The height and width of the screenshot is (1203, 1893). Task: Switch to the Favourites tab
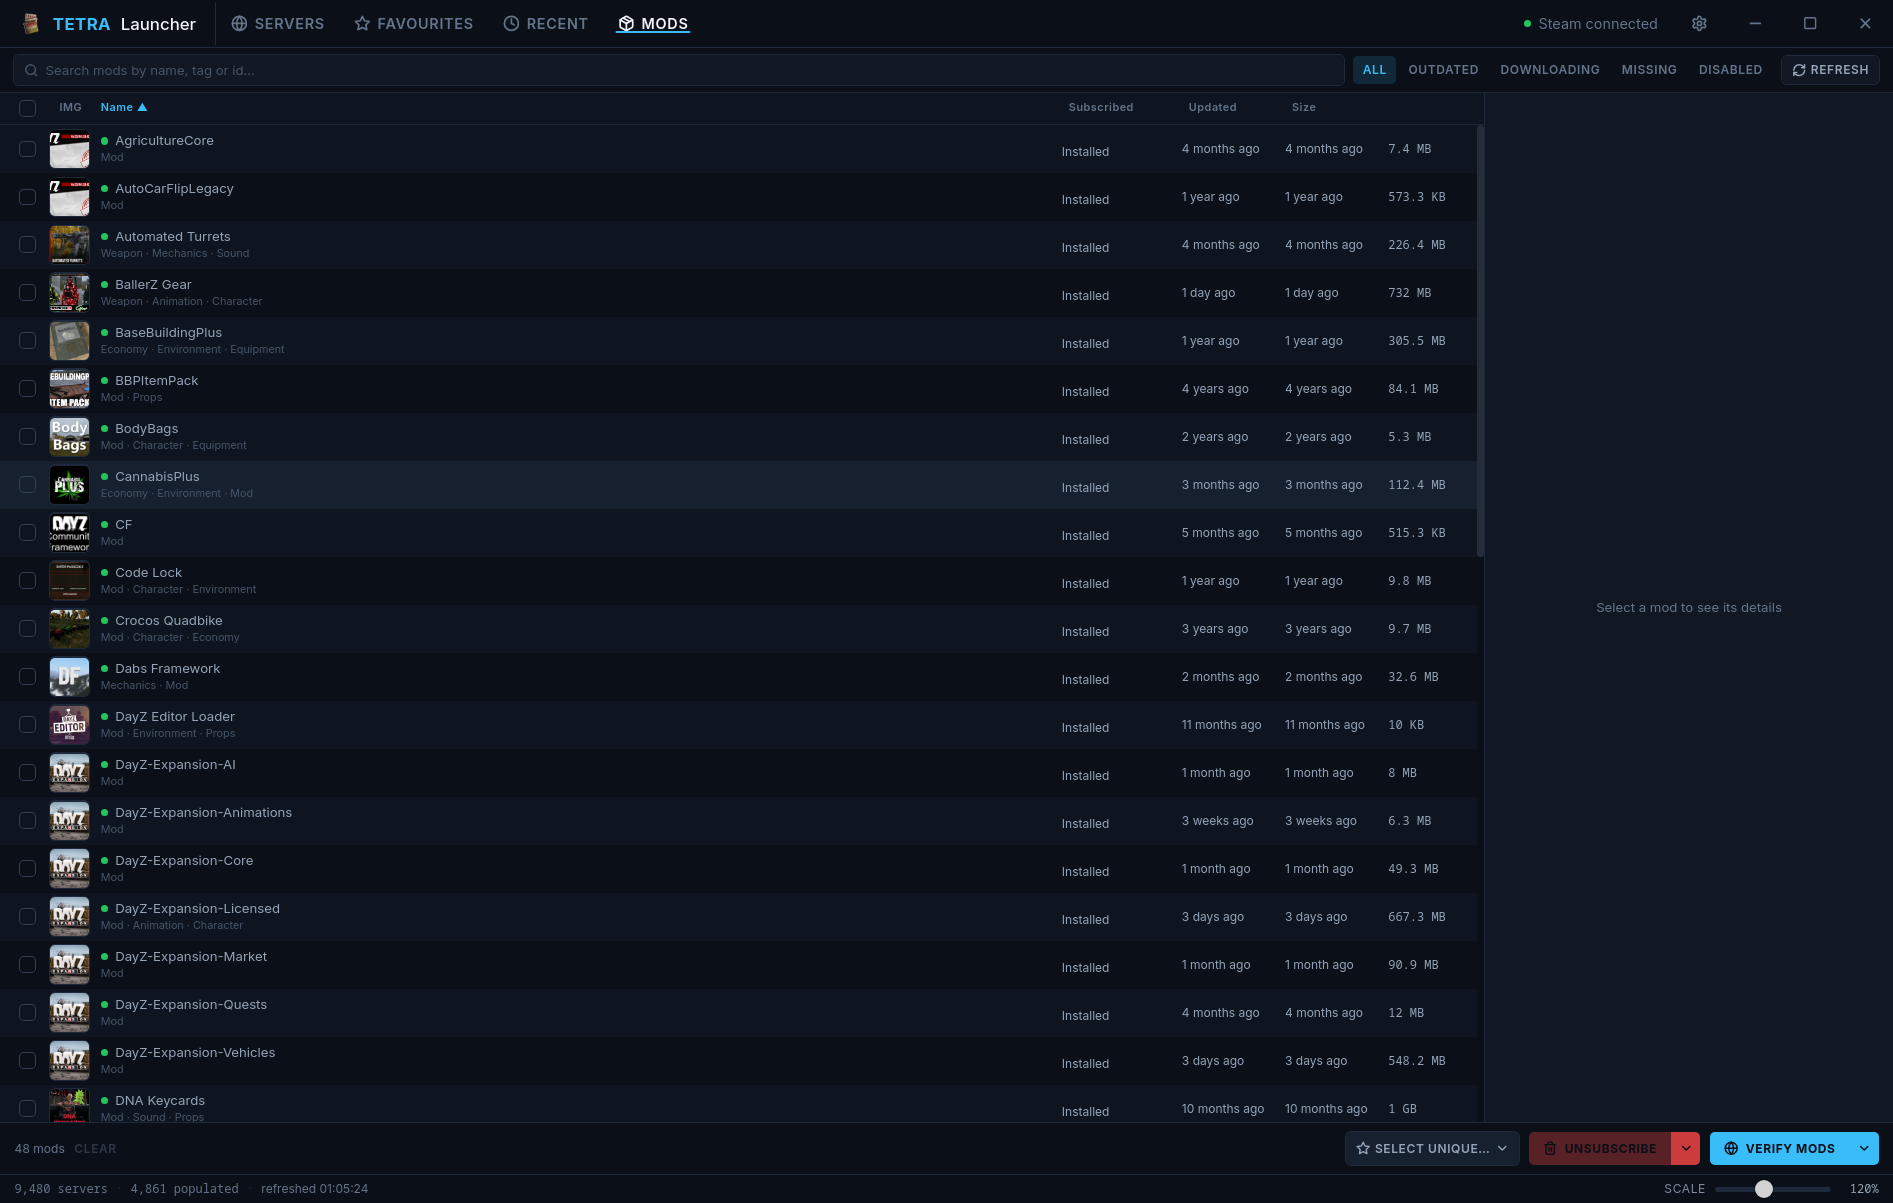coord(414,24)
